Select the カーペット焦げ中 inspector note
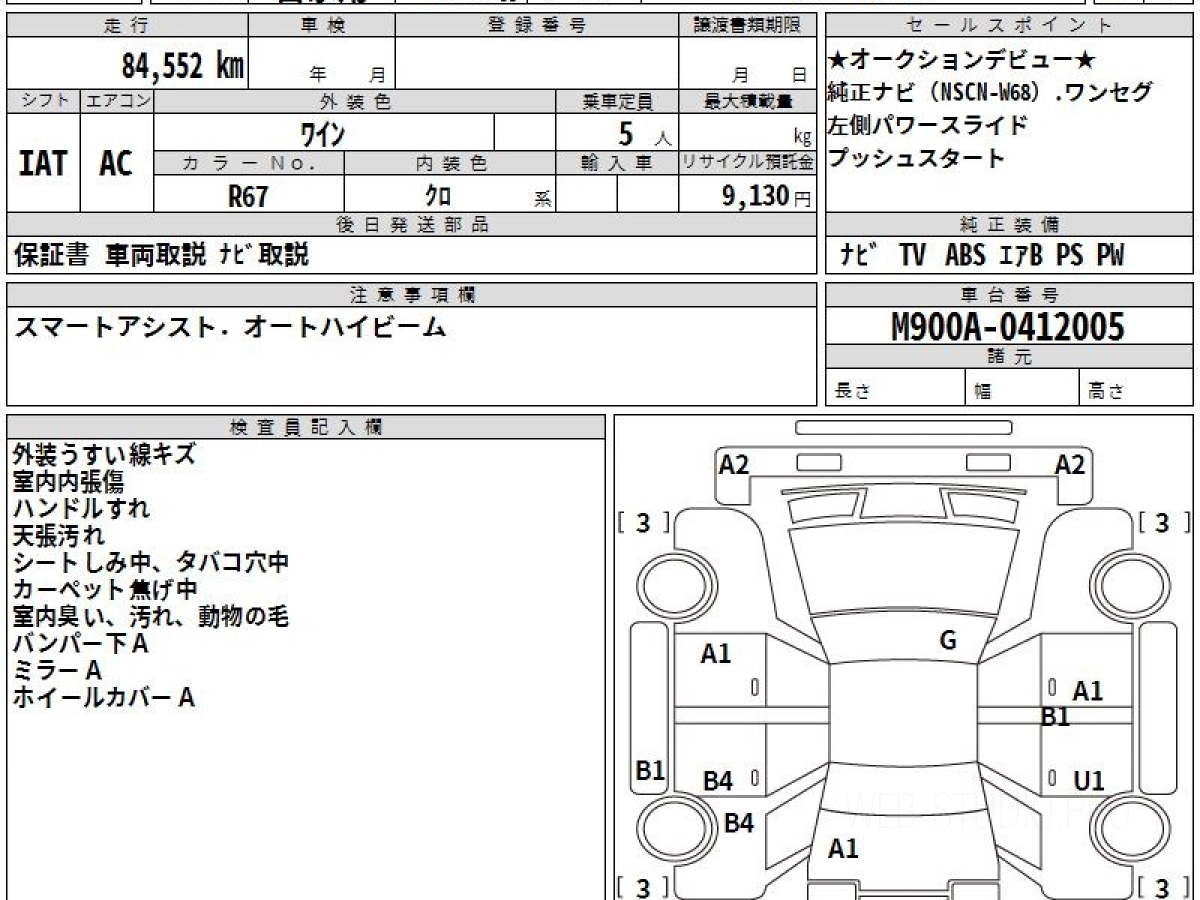This screenshot has height=900, width=1200. click(105, 589)
